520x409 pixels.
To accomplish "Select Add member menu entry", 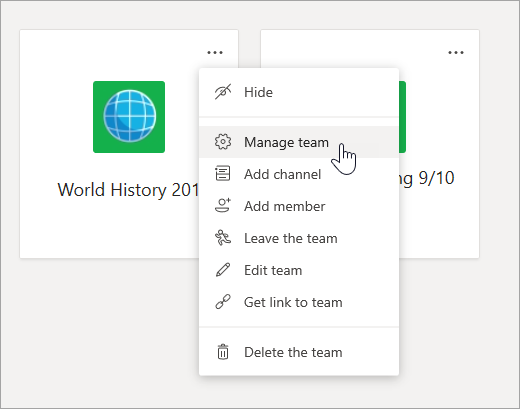I will [x=299, y=206].
